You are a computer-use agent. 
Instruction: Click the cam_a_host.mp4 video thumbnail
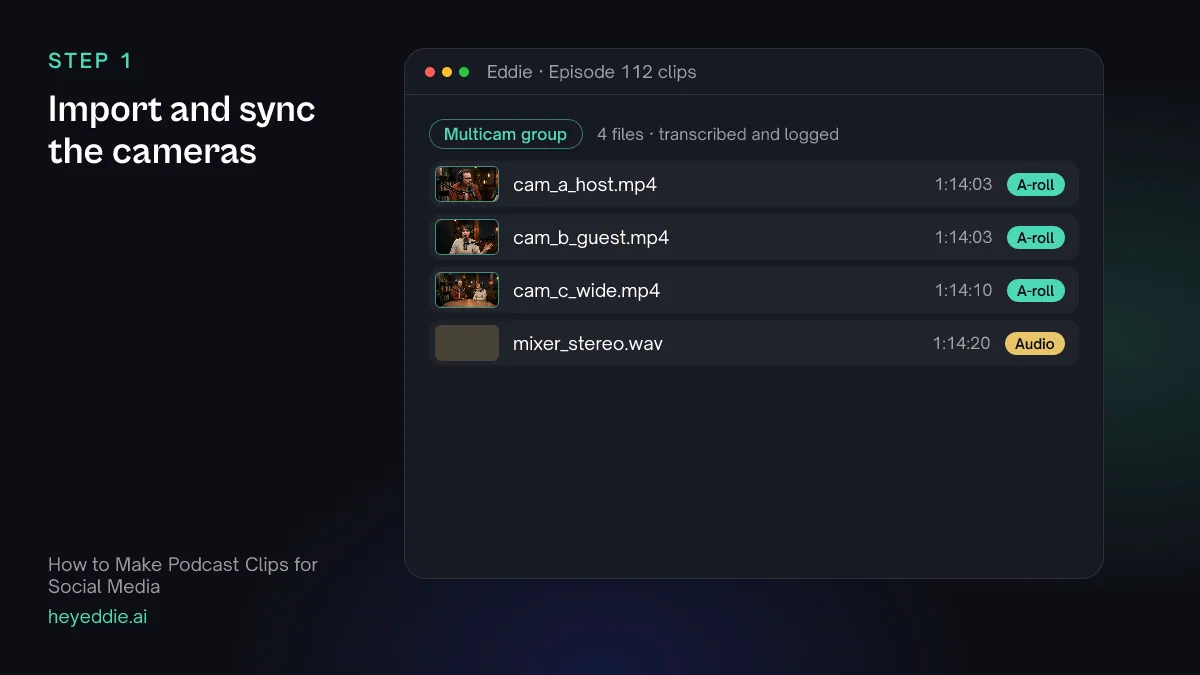tap(467, 184)
